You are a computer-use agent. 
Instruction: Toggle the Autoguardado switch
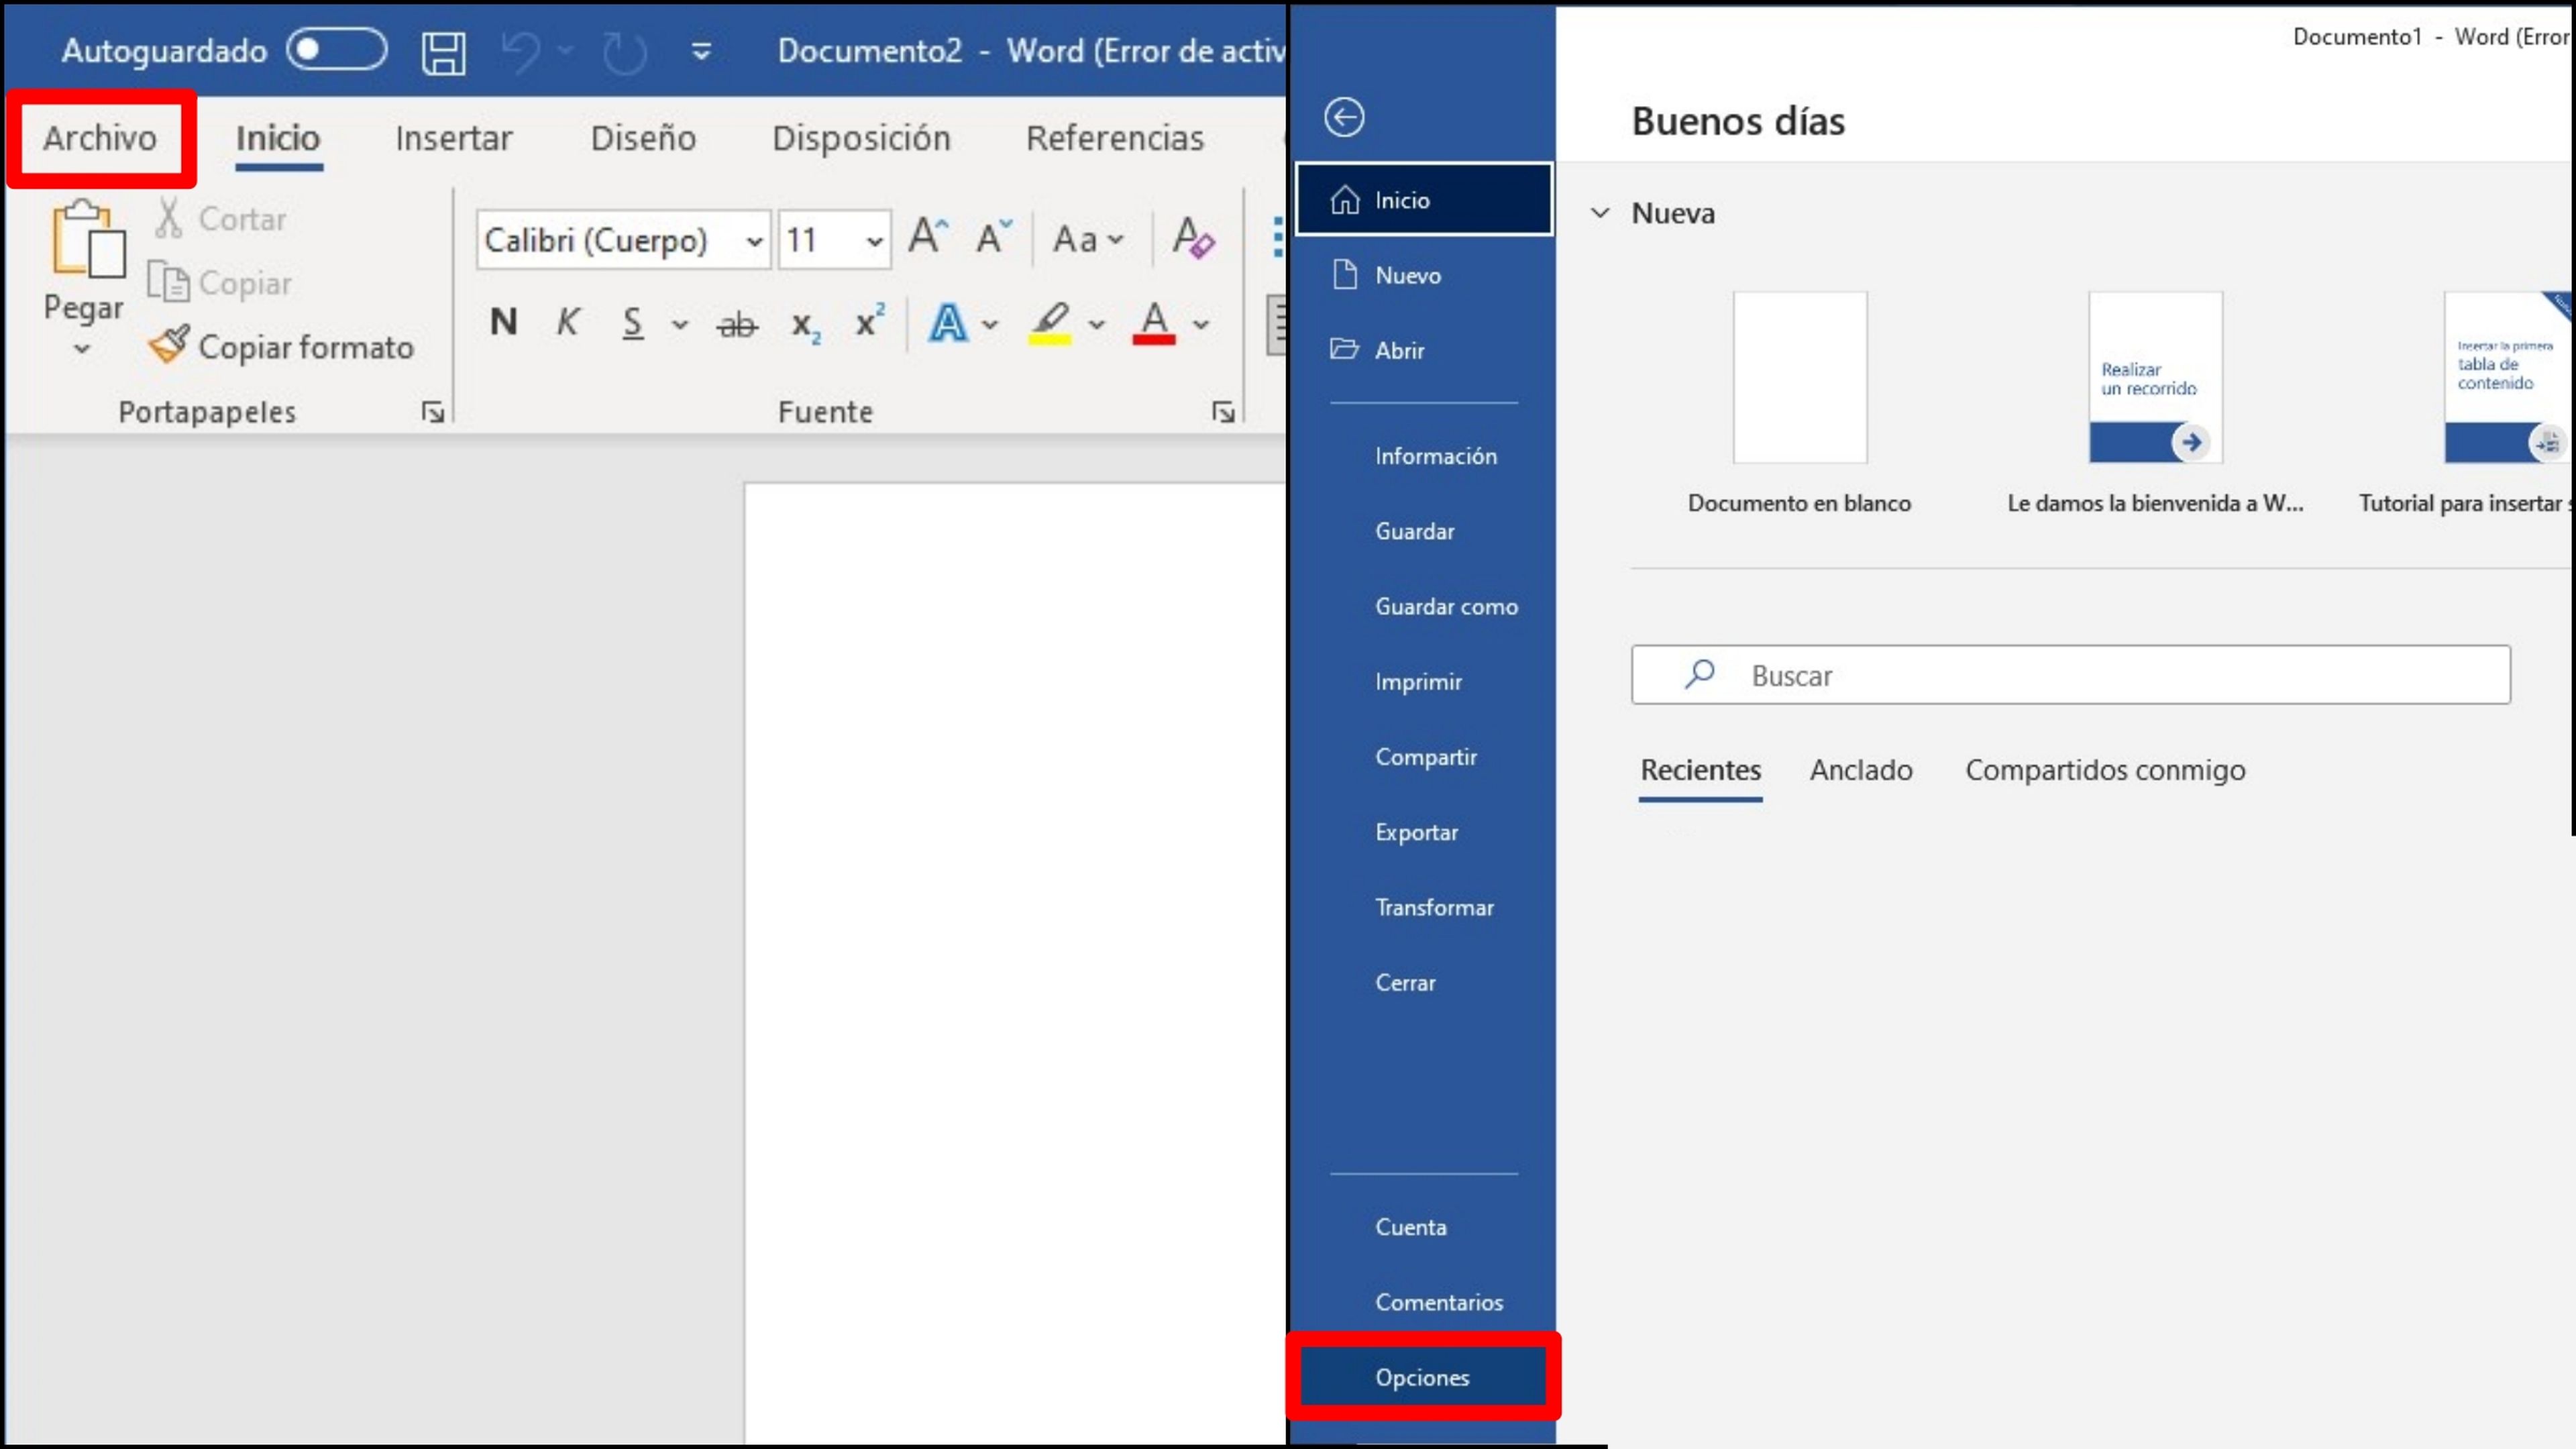pos(337,50)
